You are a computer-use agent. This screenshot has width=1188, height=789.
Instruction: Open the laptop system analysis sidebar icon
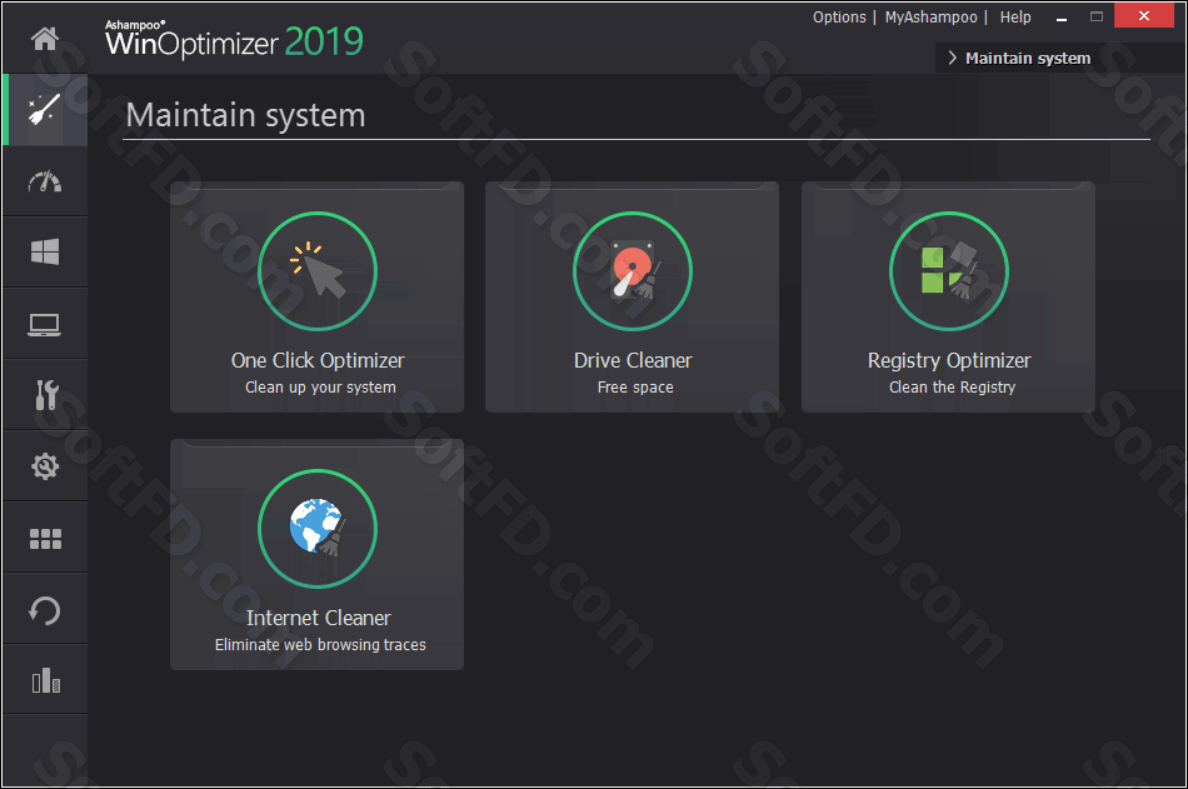click(x=45, y=324)
